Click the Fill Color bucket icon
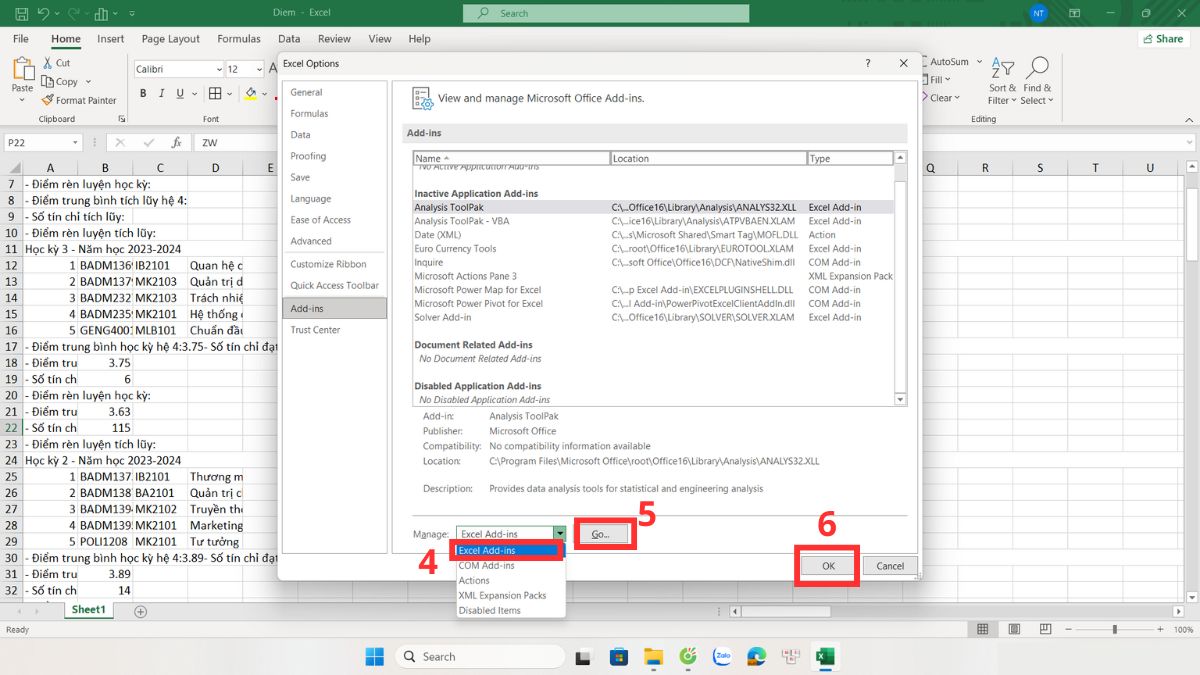Image resolution: width=1200 pixels, height=675 pixels. tap(250, 94)
